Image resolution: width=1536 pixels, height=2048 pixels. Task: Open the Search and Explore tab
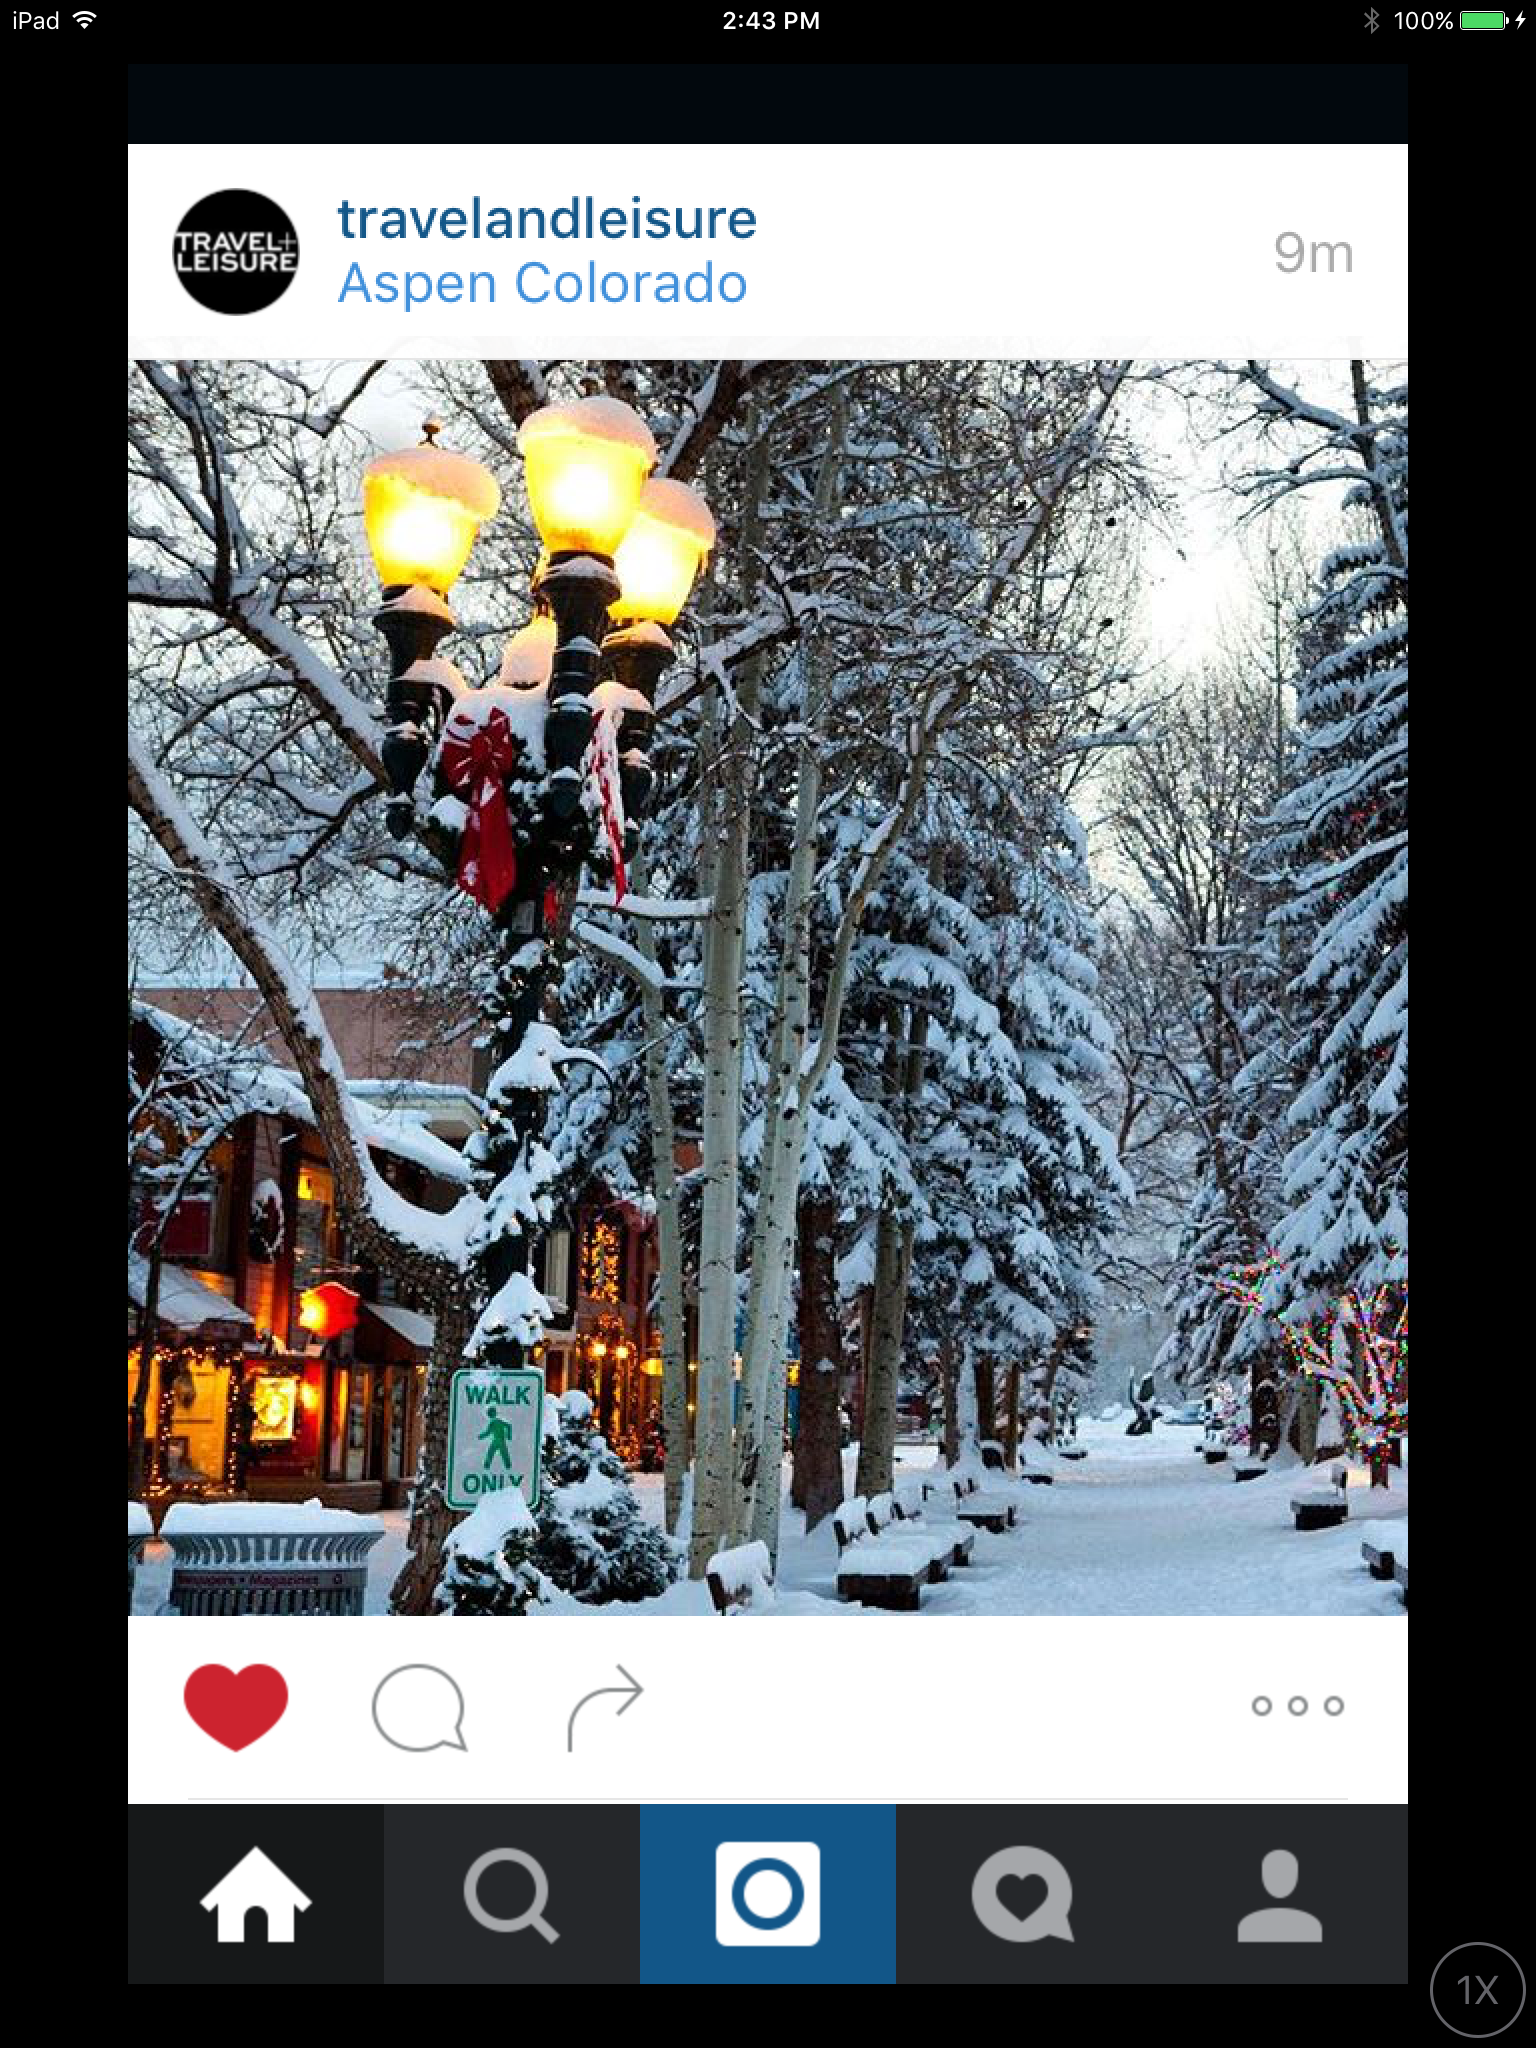pos(512,1894)
